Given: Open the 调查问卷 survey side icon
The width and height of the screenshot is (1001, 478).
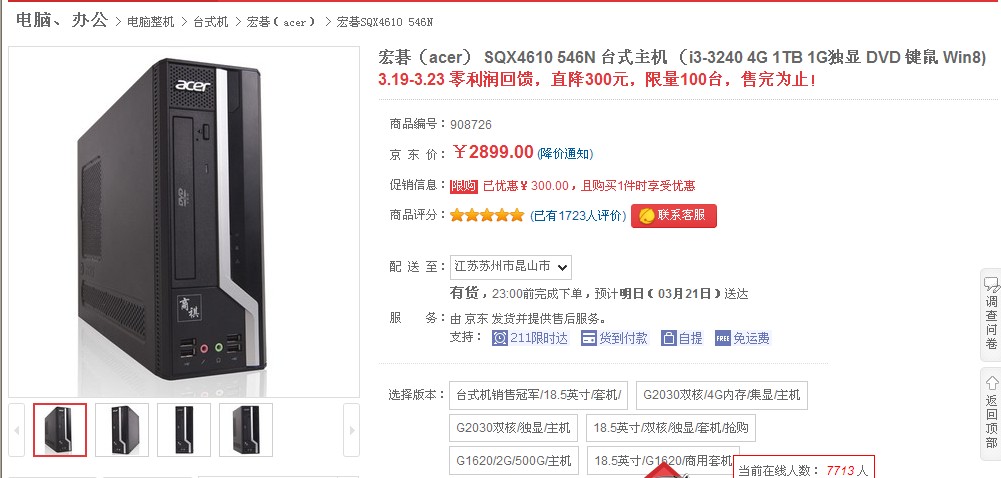Looking at the screenshot, I should click(x=991, y=284).
